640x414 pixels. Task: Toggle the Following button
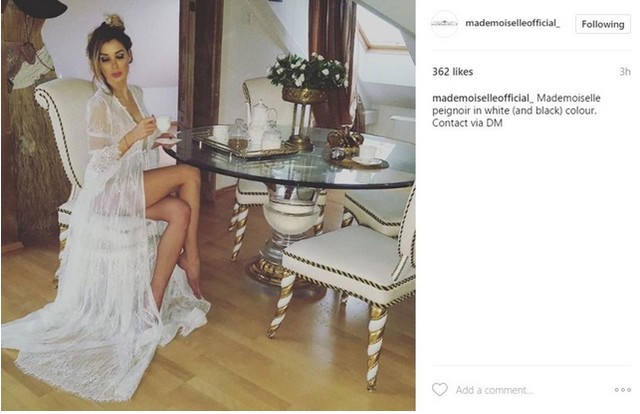tap(603, 24)
